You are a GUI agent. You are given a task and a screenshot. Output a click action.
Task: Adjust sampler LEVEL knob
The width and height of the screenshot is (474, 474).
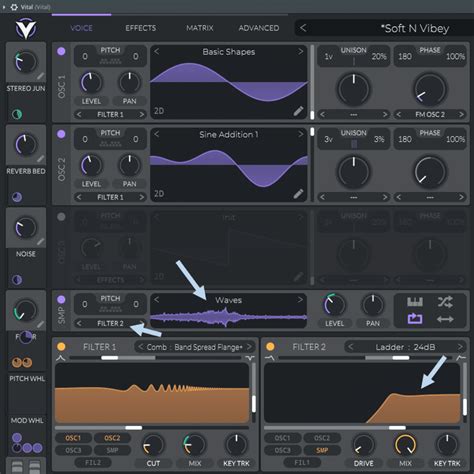(334, 304)
